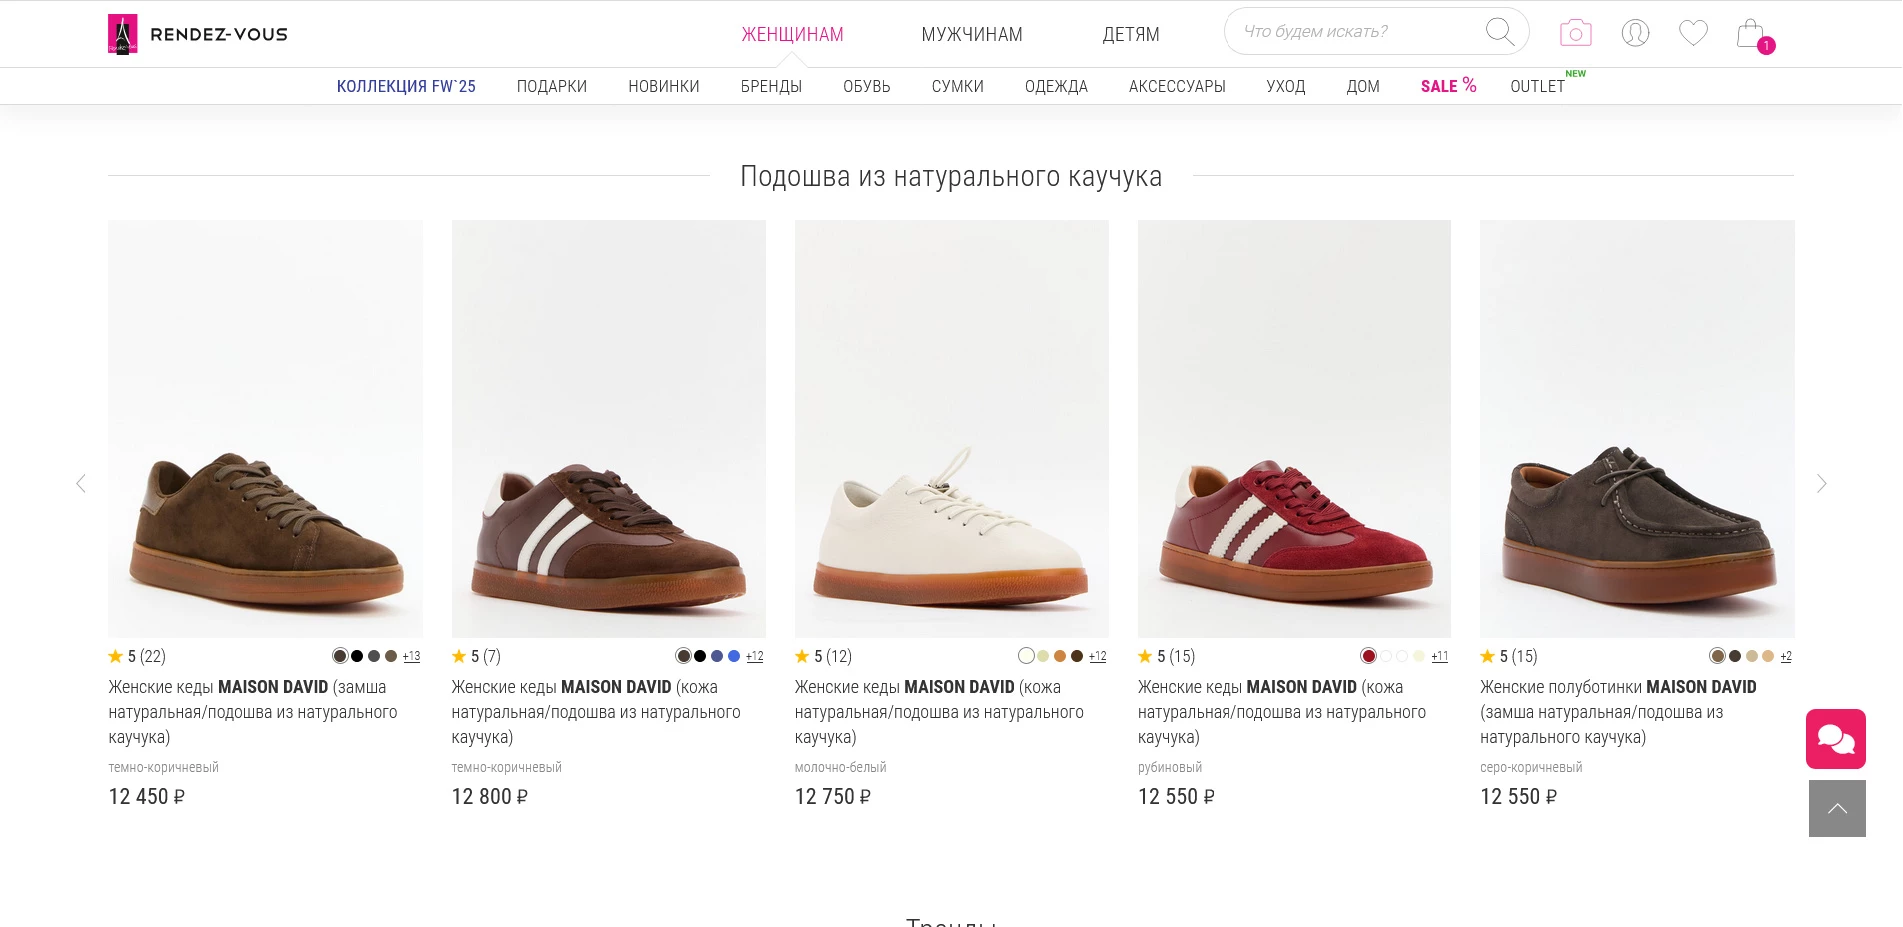Open the wishlist heart icon

(1693, 32)
